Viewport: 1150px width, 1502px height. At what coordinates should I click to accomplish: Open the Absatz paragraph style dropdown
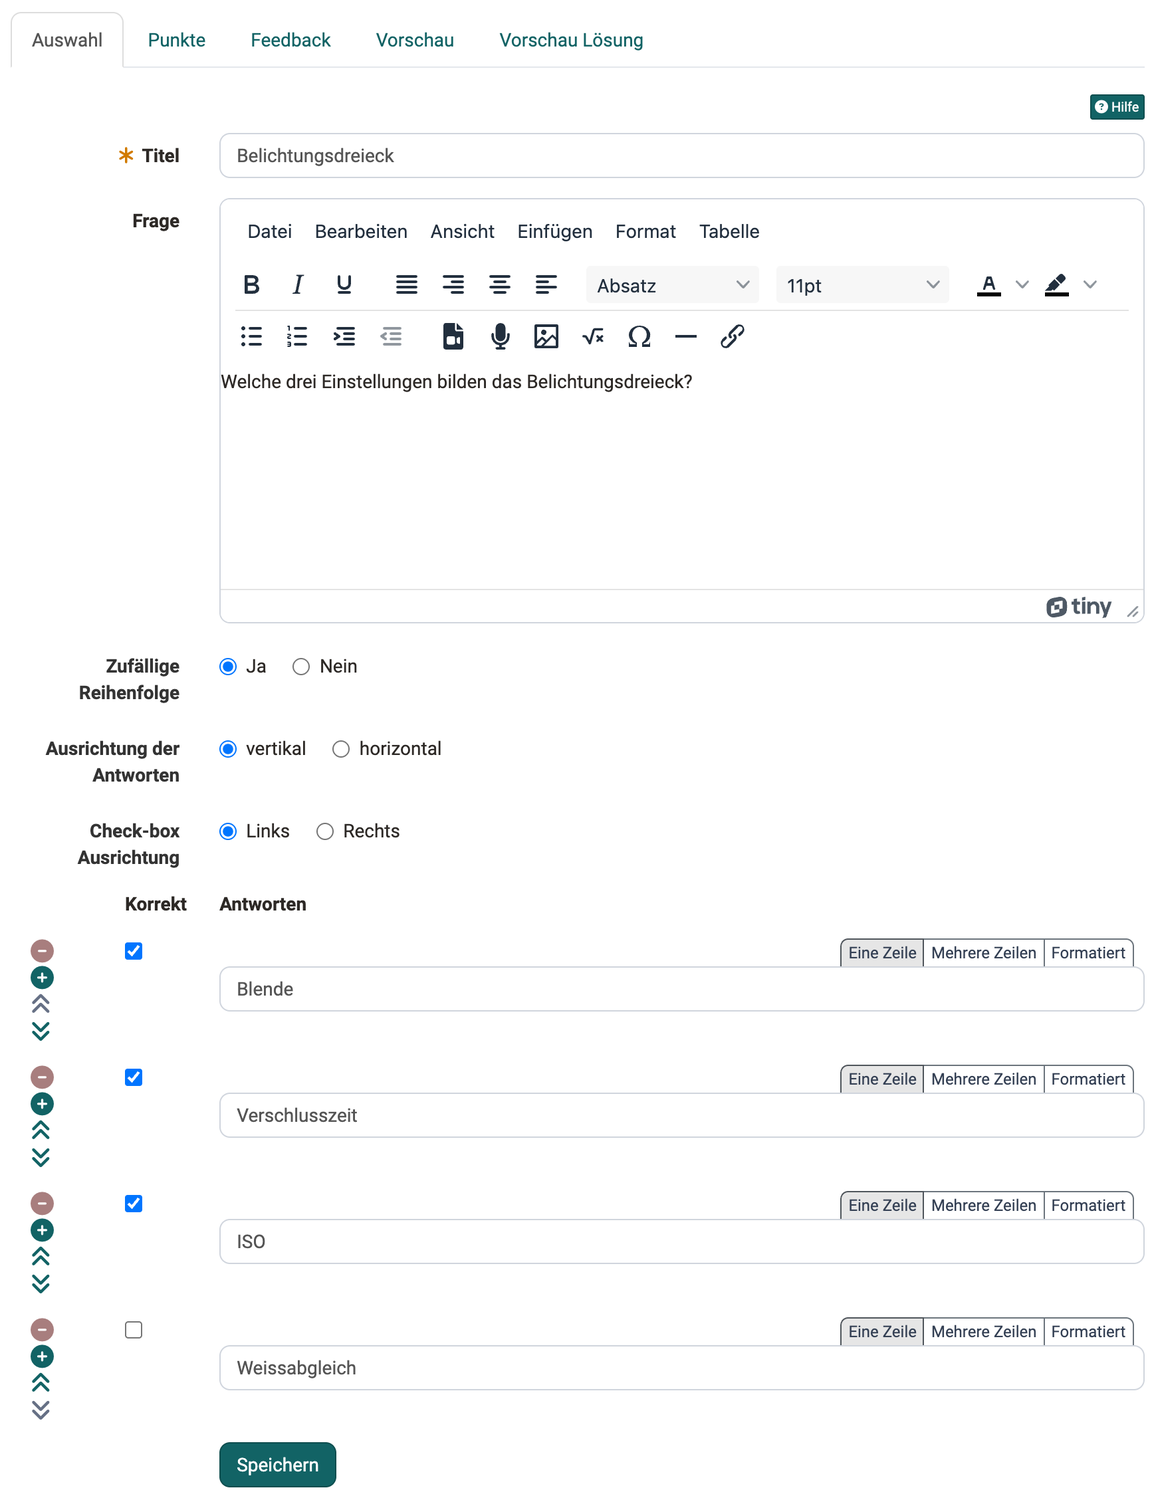[672, 285]
